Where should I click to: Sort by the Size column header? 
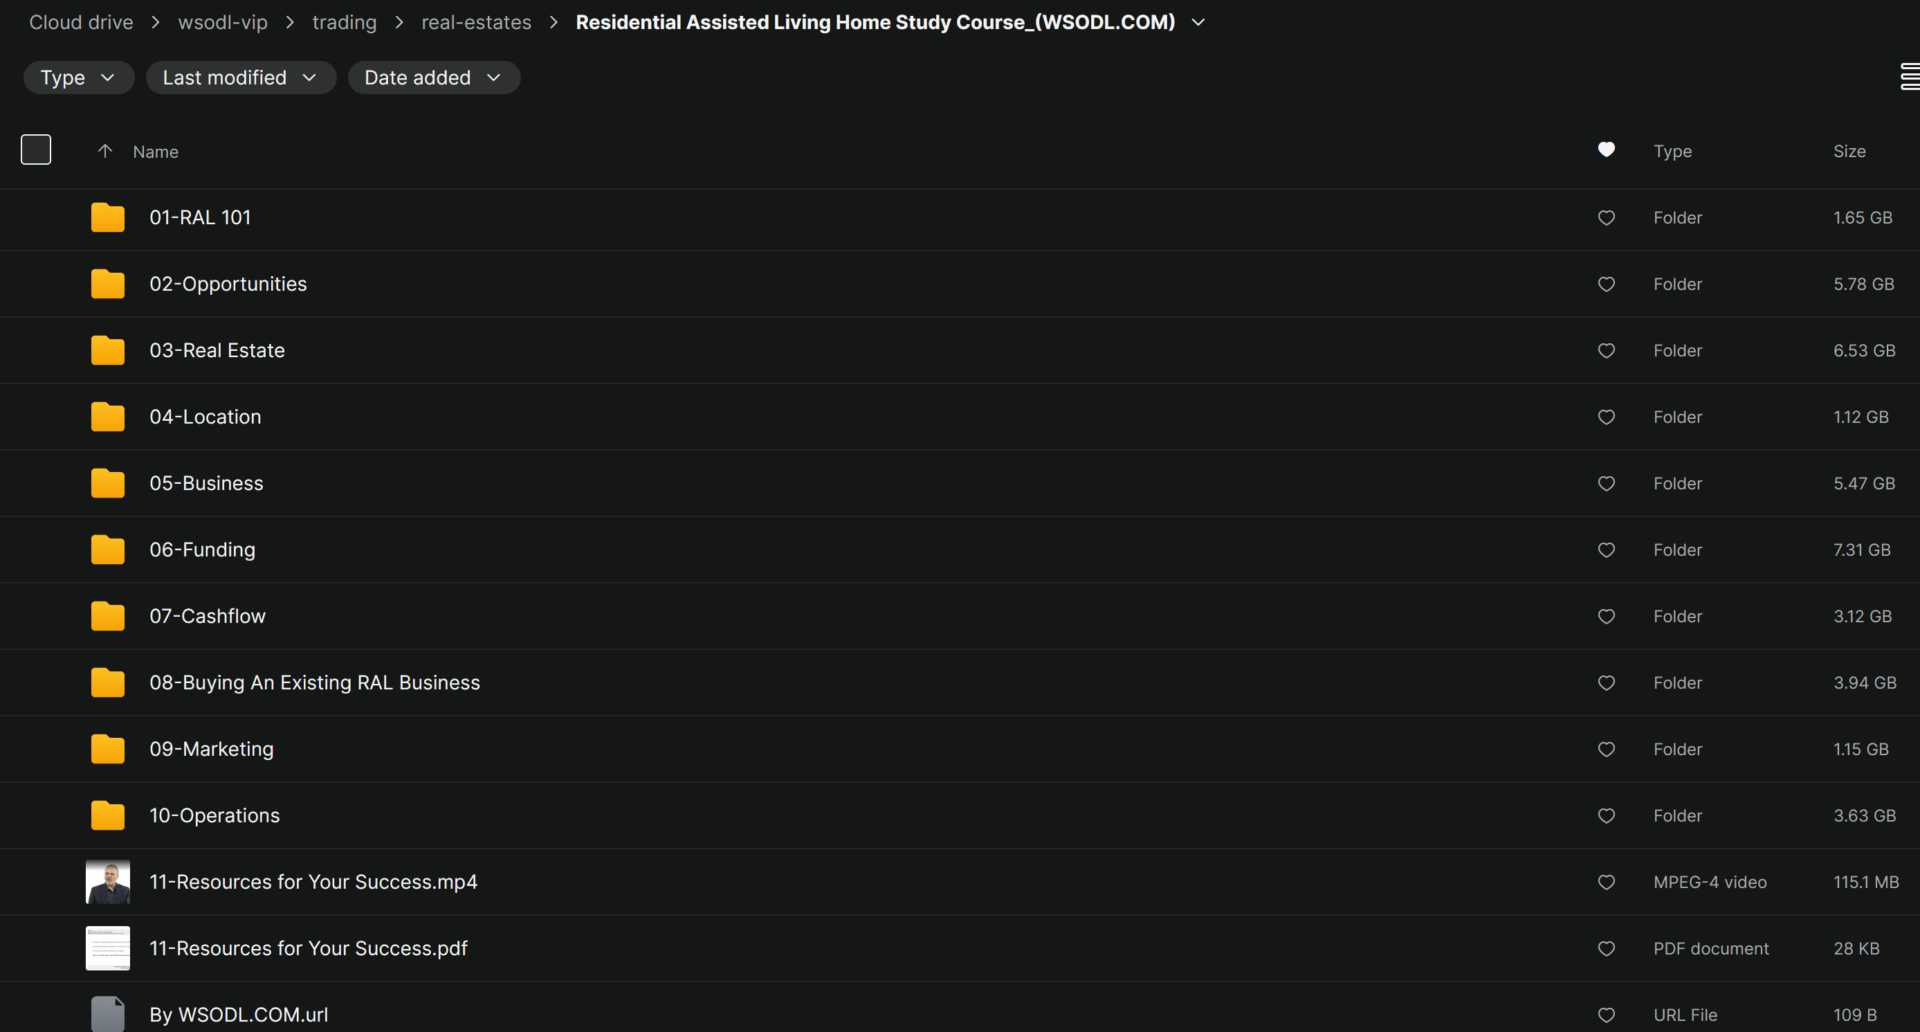pyautogui.click(x=1849, y=151)
